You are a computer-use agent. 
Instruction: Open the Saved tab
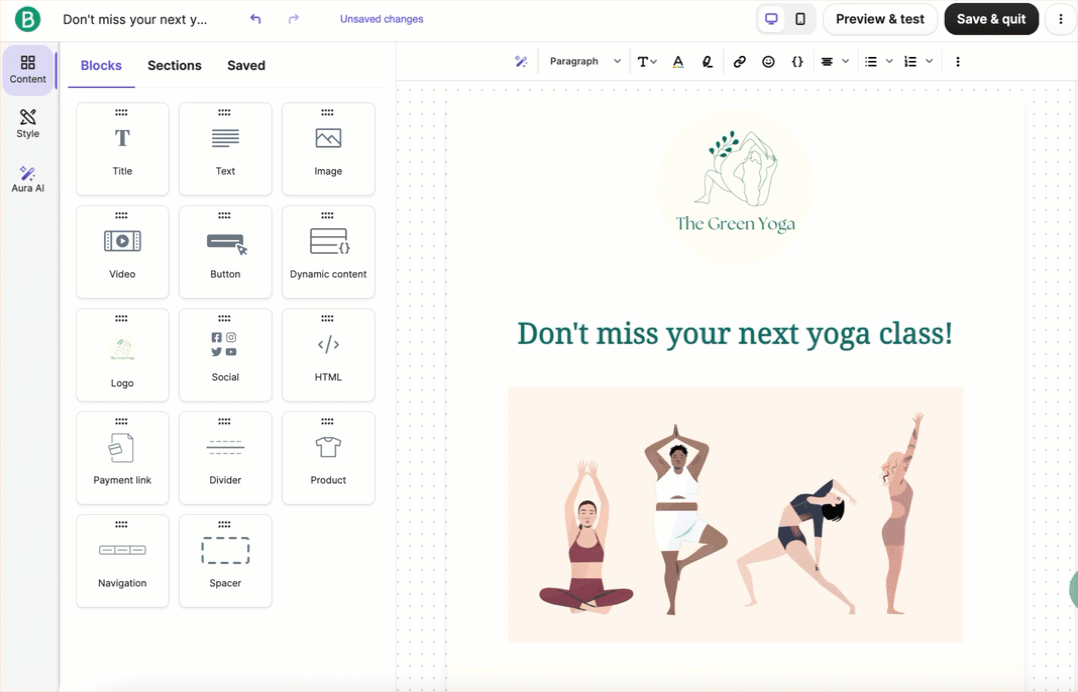click(246, 66)
